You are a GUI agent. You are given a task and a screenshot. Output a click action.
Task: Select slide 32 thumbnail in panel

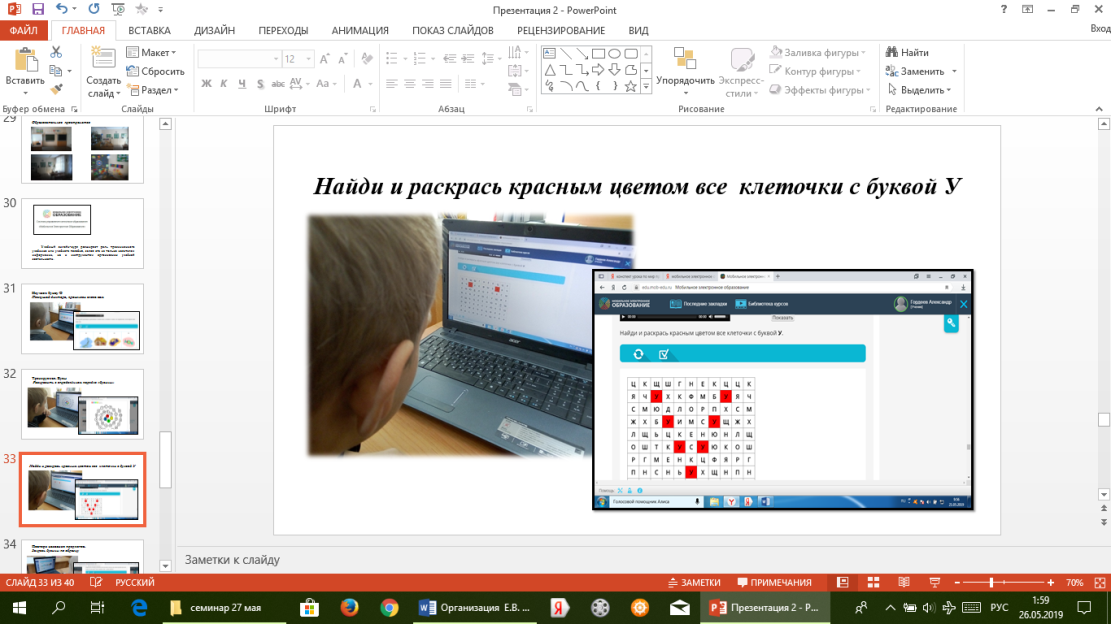[x=83, y=403]
